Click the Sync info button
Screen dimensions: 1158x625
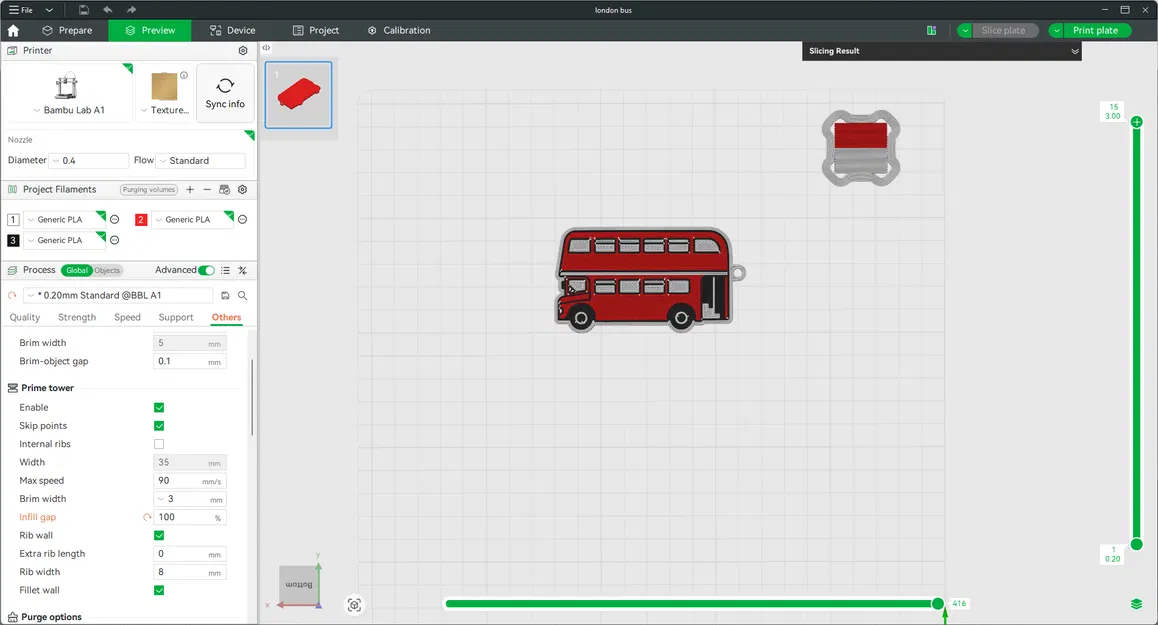pyautogui.click(x=225, y=93)
